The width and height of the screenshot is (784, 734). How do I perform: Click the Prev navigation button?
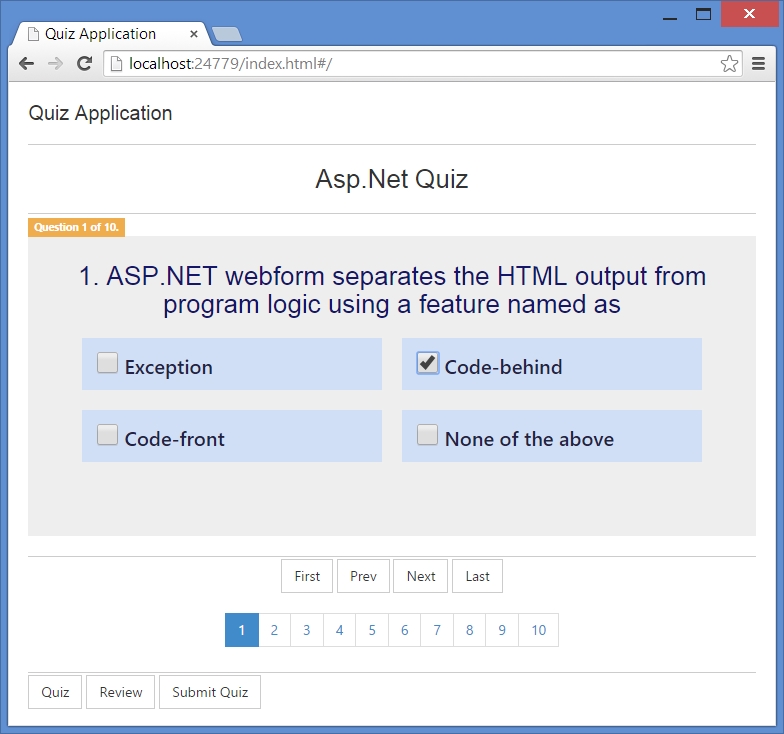point(364,576)
